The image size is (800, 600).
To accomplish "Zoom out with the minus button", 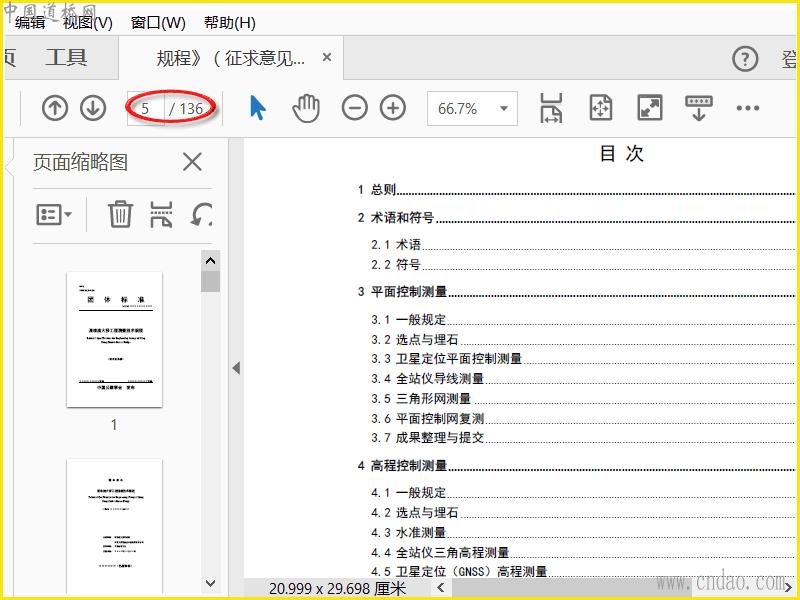I will (355, 108).
